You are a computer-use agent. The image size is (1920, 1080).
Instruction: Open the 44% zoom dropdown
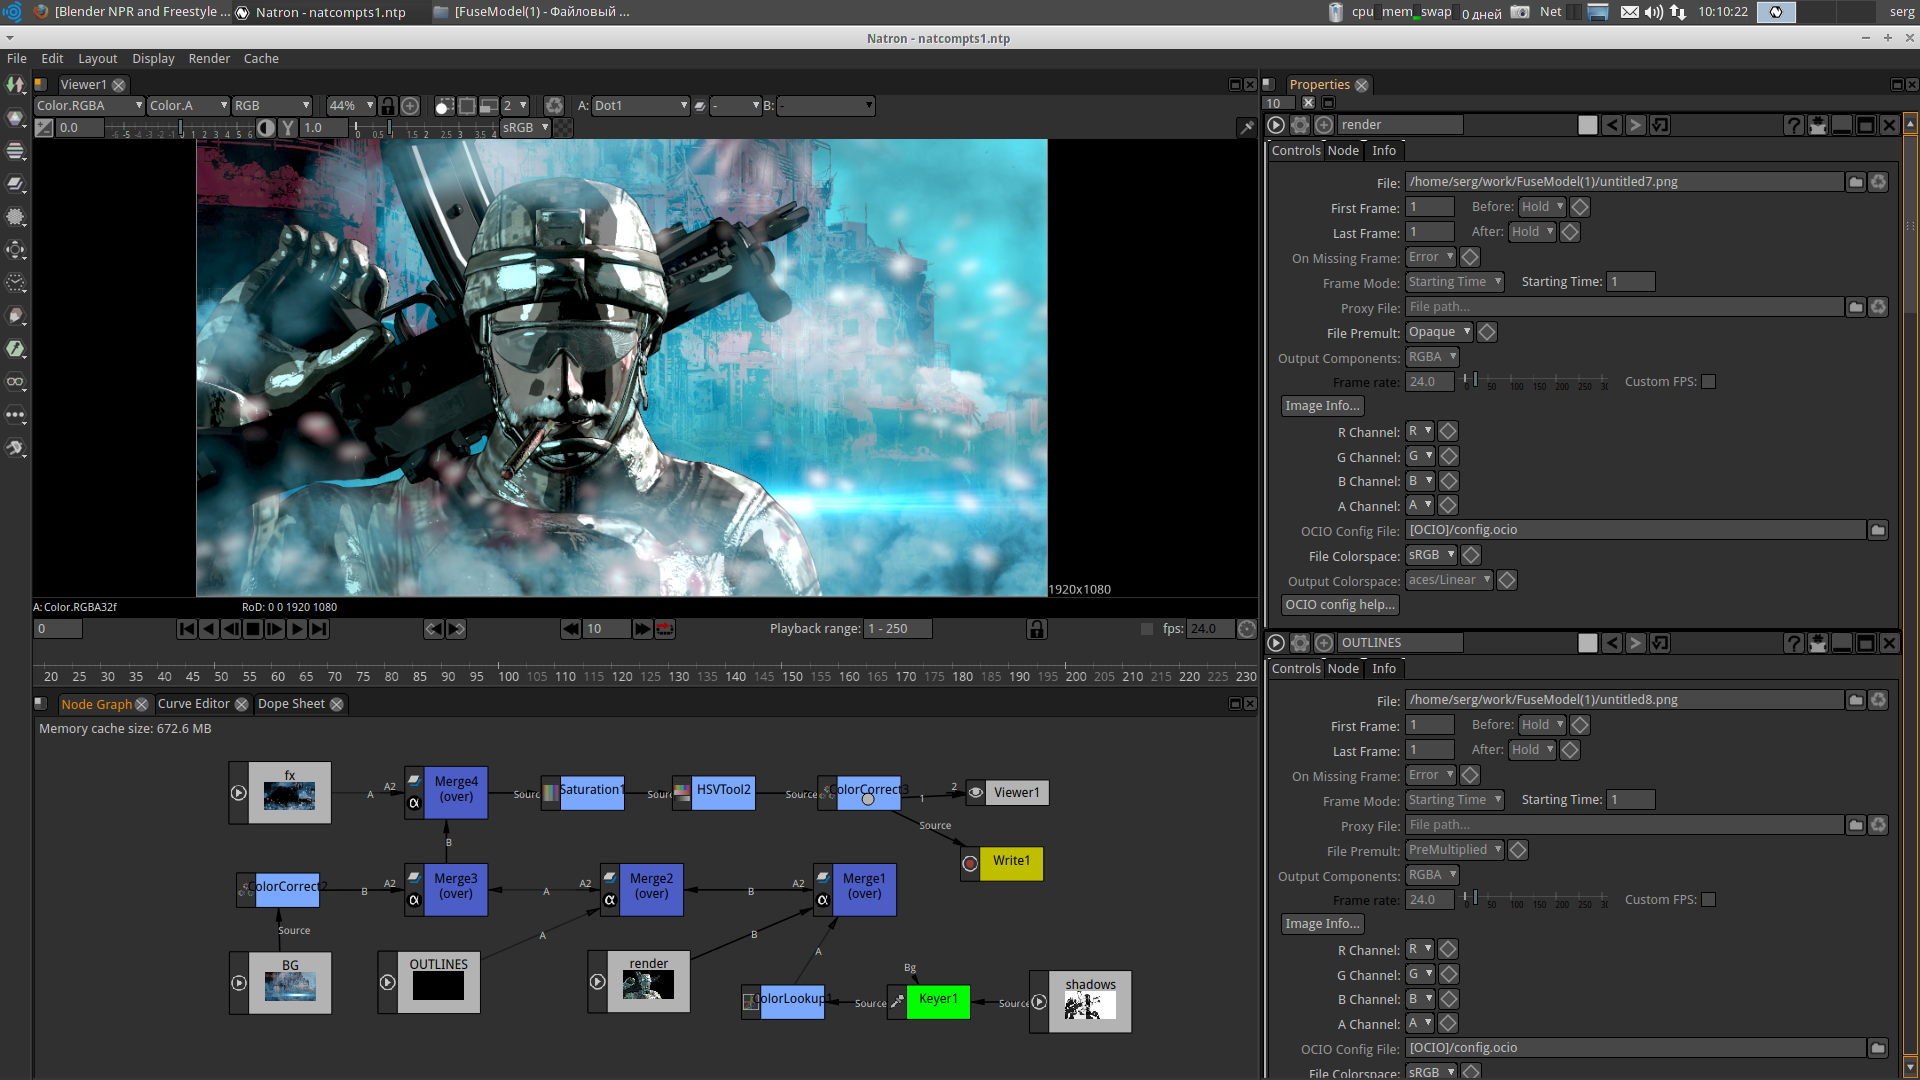(350, 106)
